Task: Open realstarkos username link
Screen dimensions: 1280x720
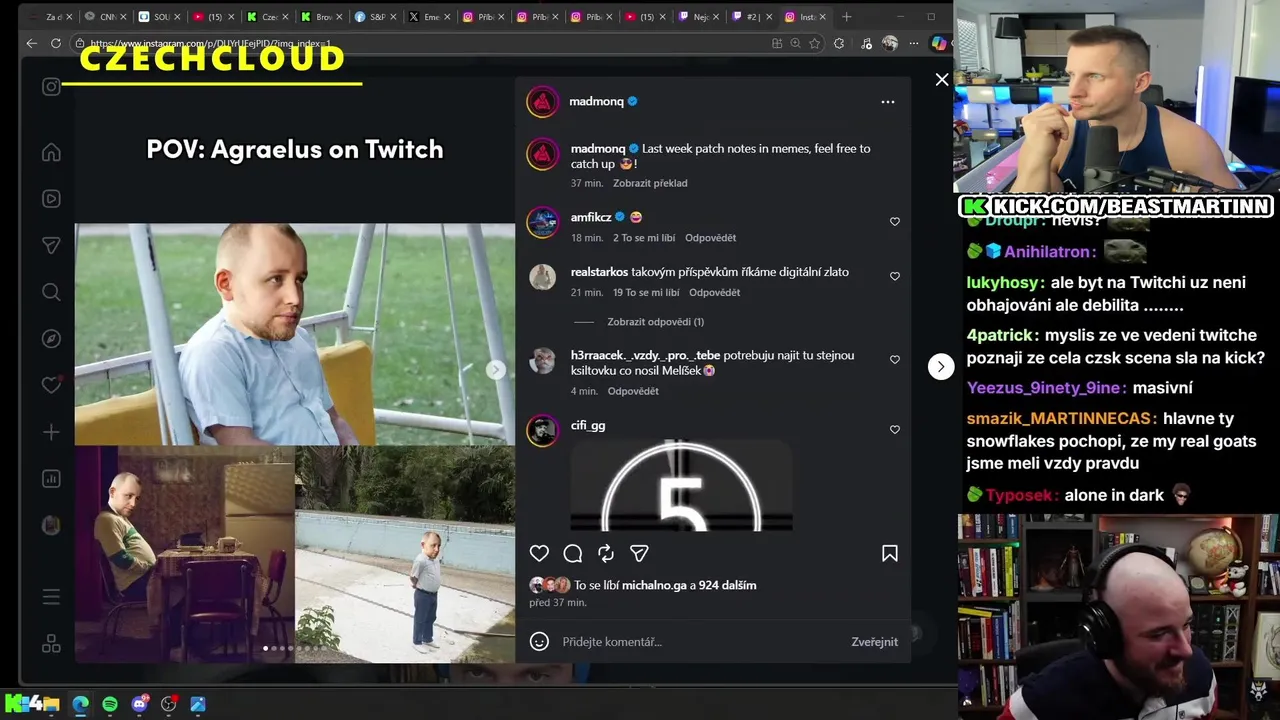Action: [x=599, y=272]
